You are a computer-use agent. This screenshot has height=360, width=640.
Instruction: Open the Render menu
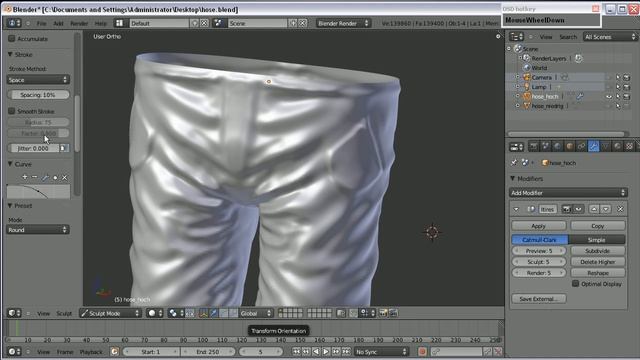(79, 23)
